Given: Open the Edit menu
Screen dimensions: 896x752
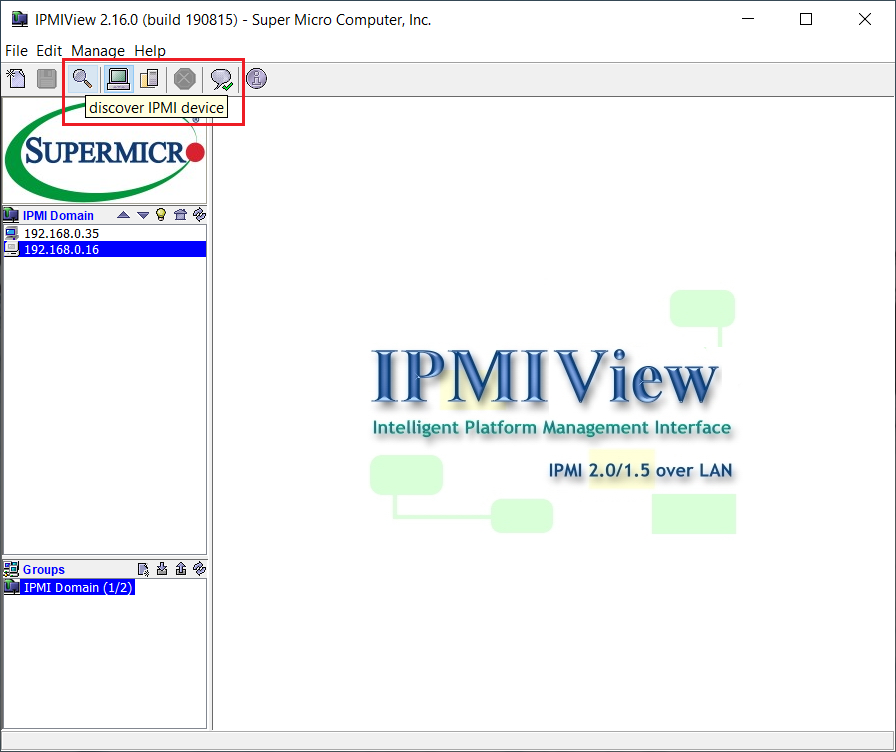Looking at the screenshot, I should pyautogui.click(x=49, y=51).
